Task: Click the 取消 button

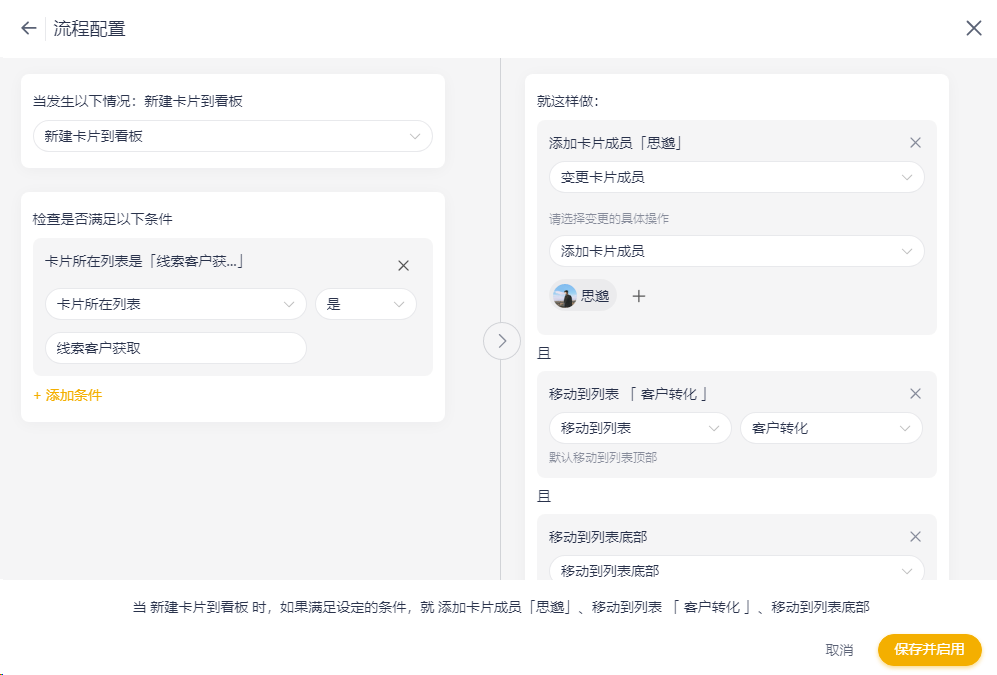Action: (839, 650)
